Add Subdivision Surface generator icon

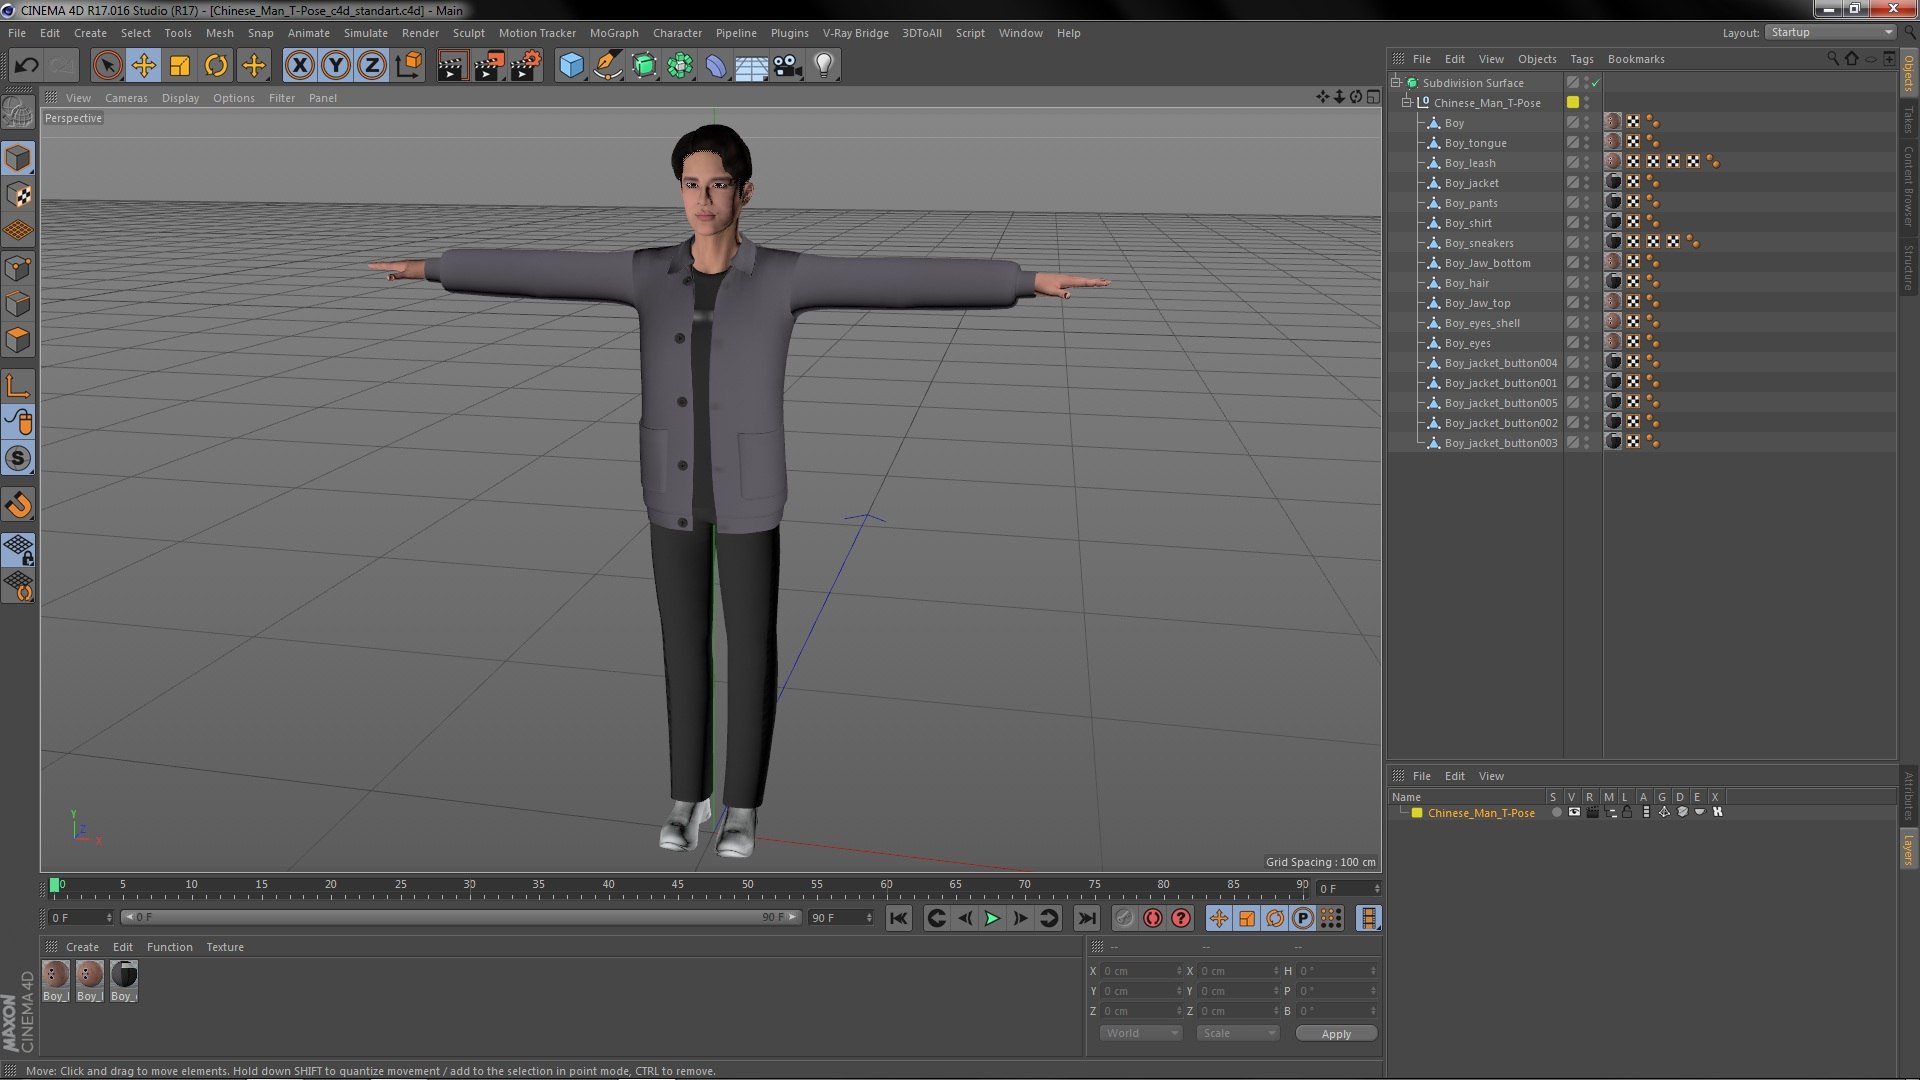point(644,66)
